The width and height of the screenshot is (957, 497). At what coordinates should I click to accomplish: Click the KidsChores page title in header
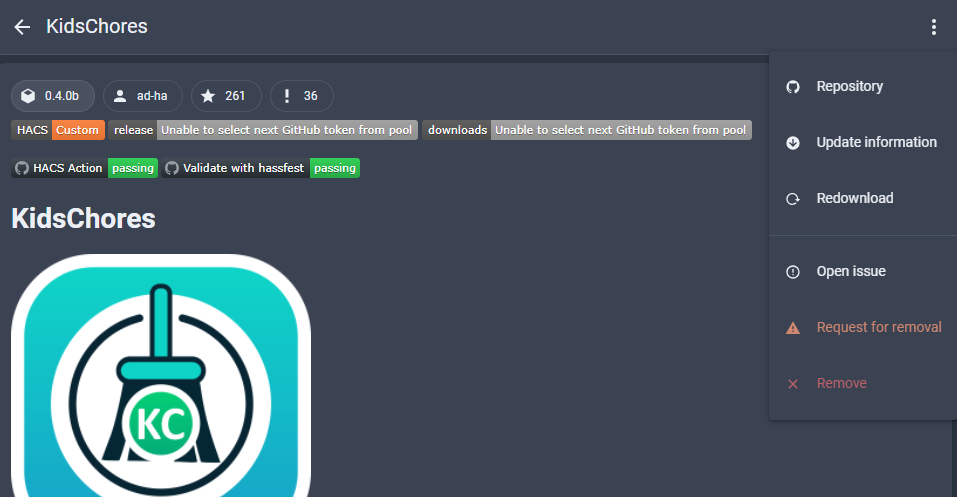(x=97, y=26)
